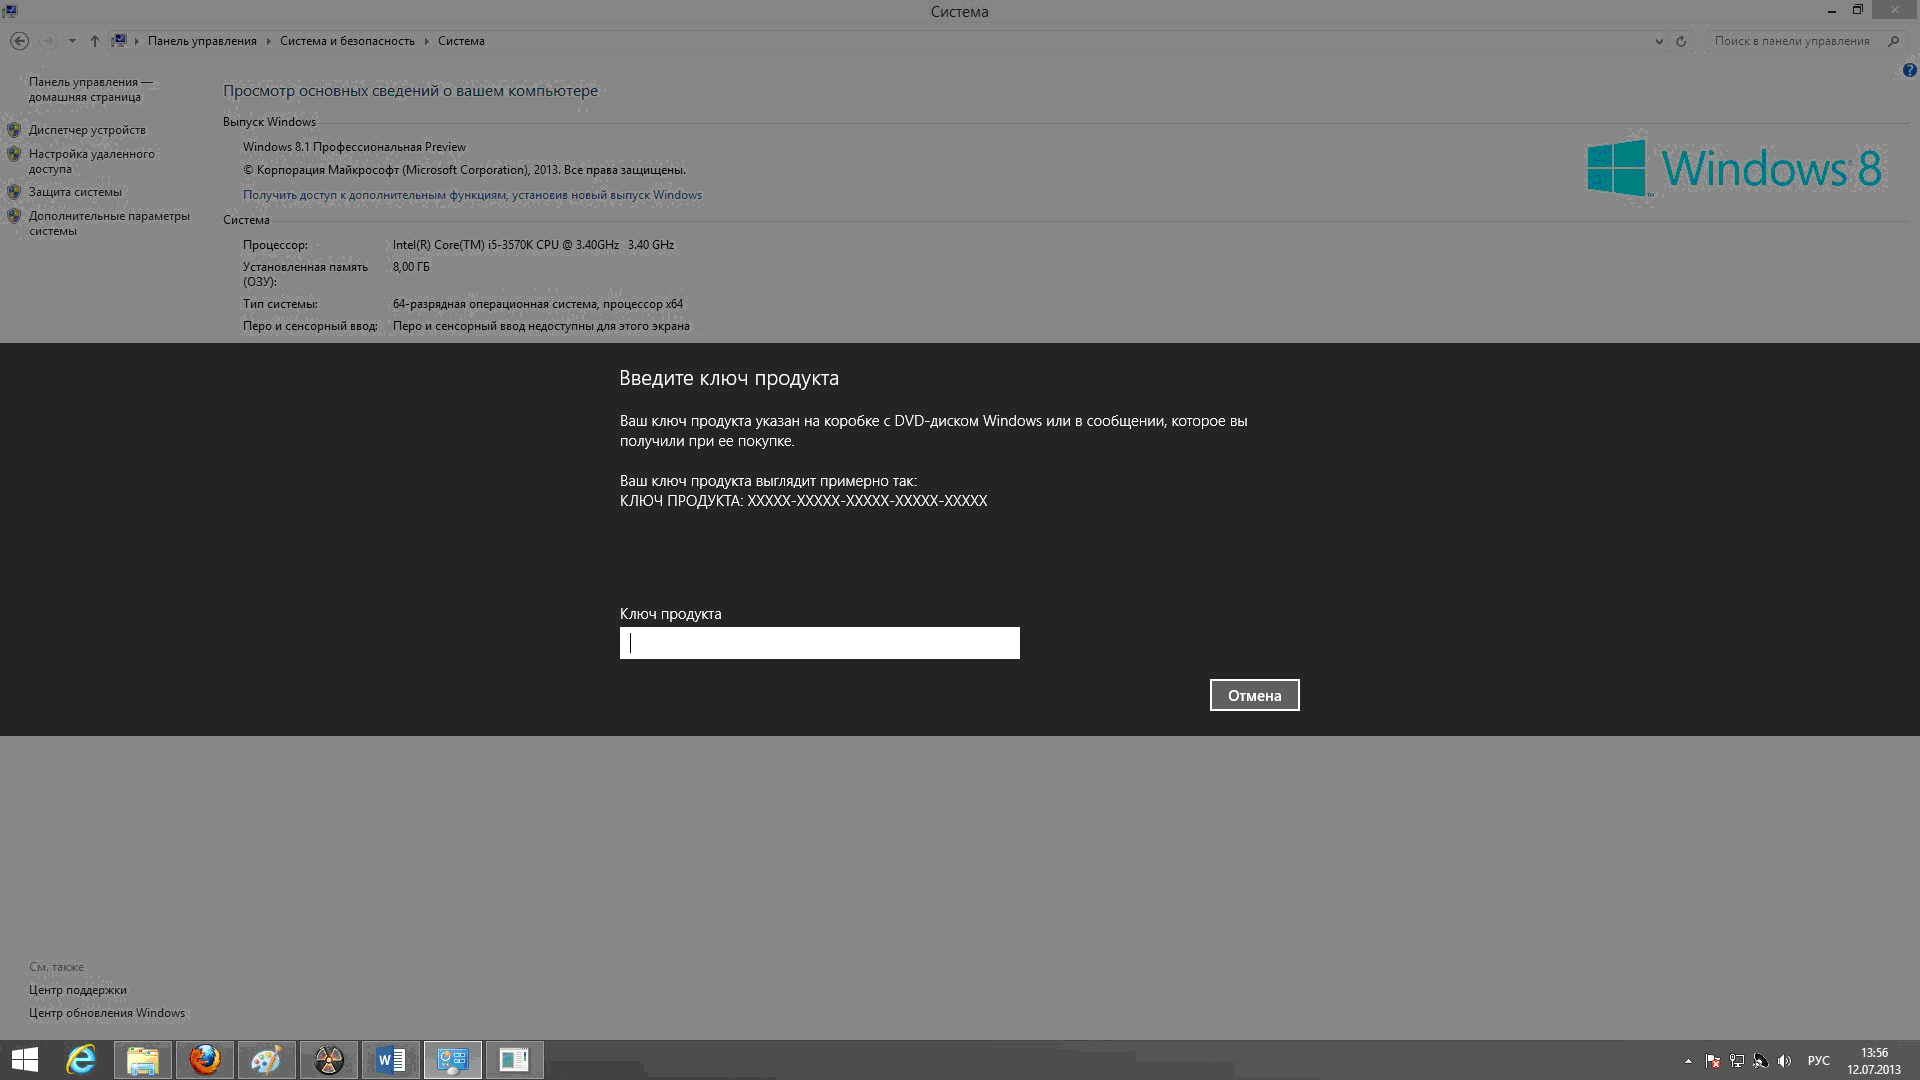Open Диспетчер устройств link

point(87,130)
